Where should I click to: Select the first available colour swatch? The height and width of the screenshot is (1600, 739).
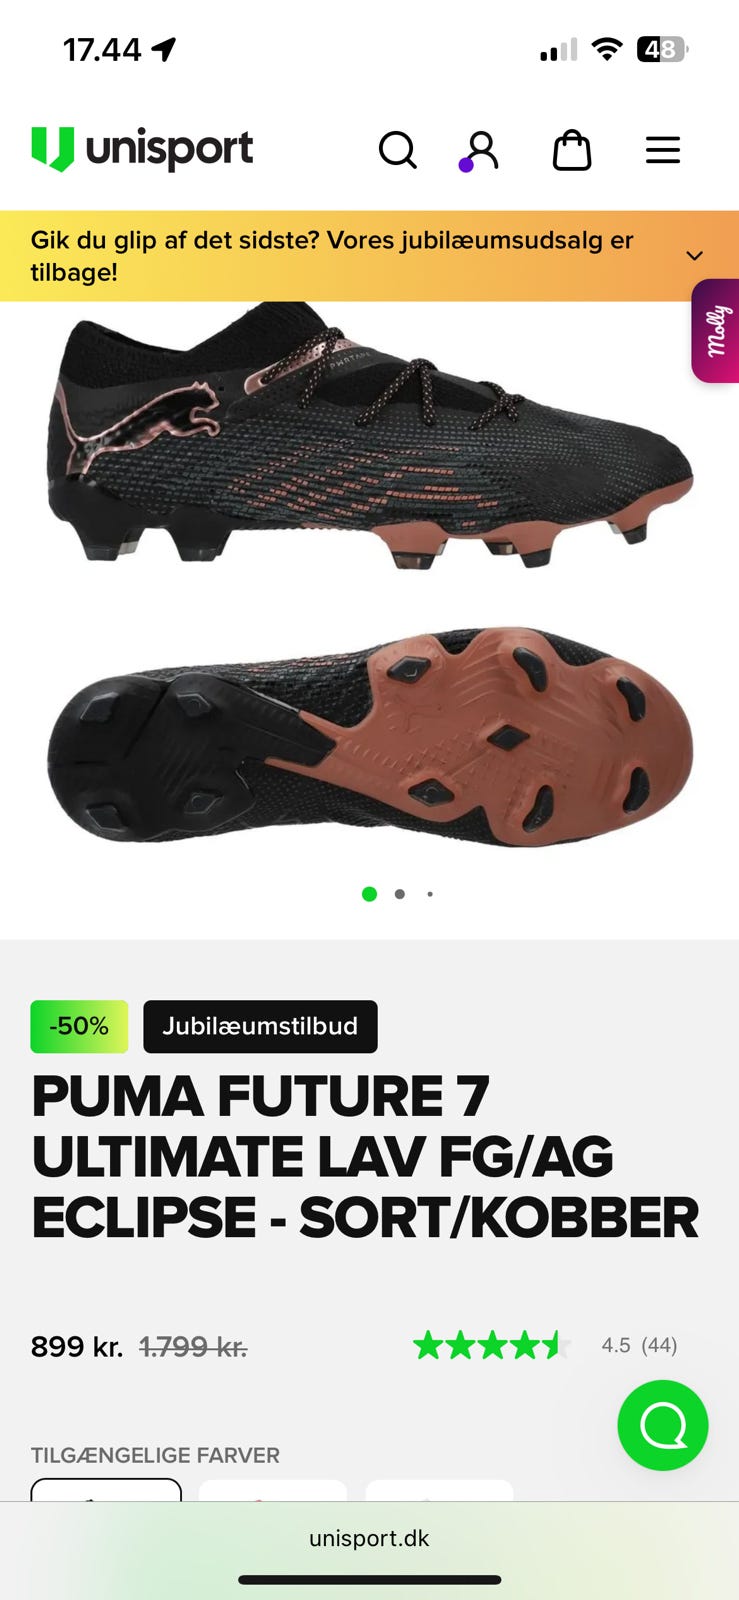106,1490
